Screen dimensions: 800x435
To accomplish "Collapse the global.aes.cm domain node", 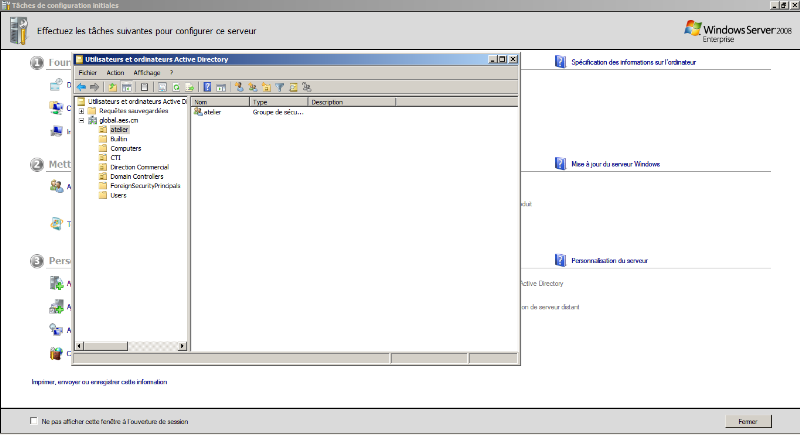I will click(81, 120).
